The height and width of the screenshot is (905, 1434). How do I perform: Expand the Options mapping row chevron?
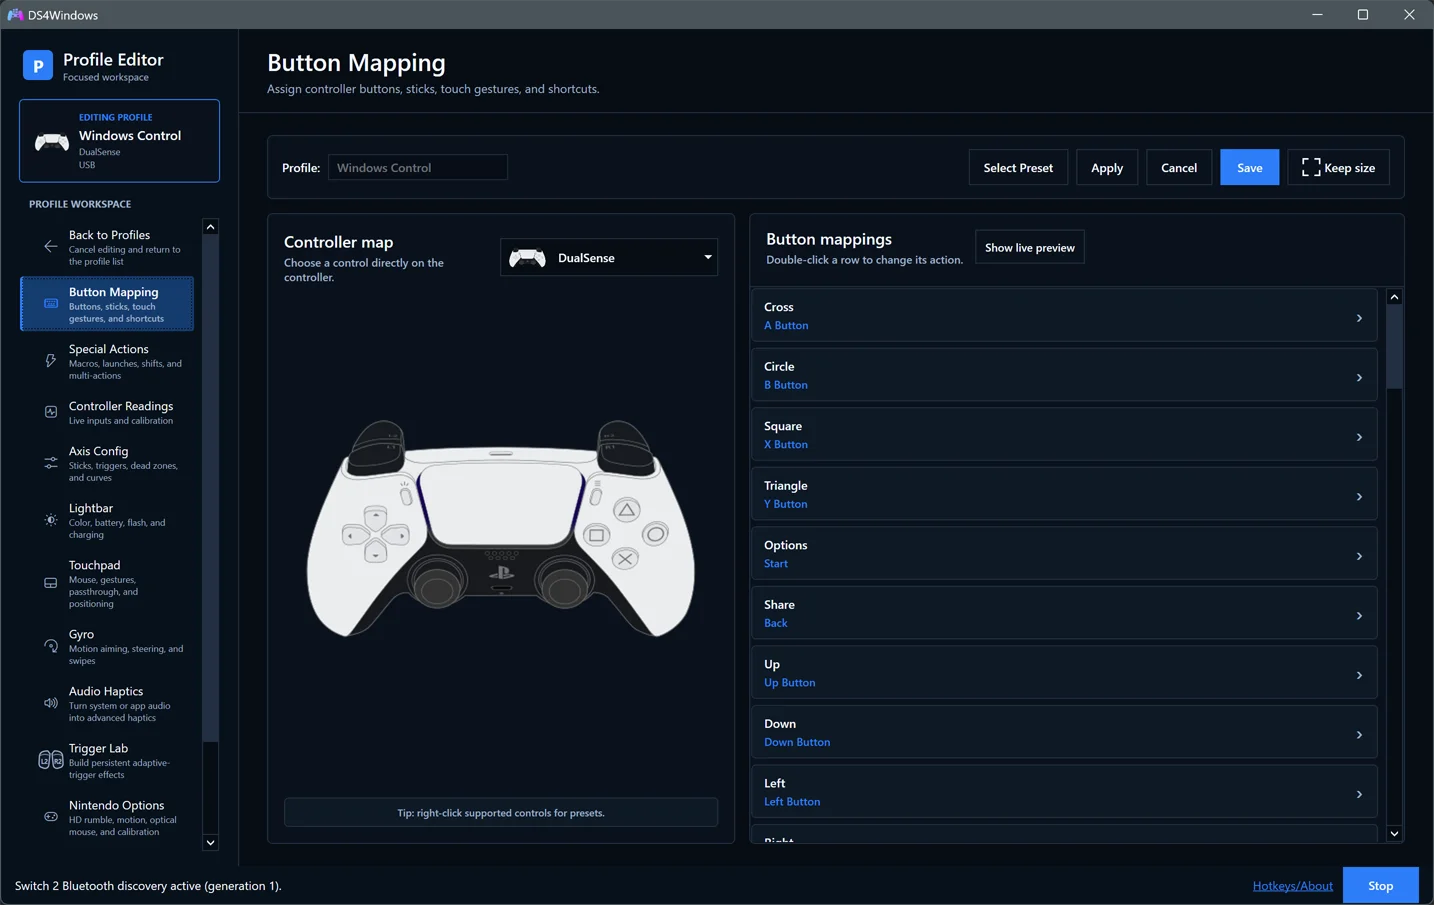click(x=1359, y=556)
